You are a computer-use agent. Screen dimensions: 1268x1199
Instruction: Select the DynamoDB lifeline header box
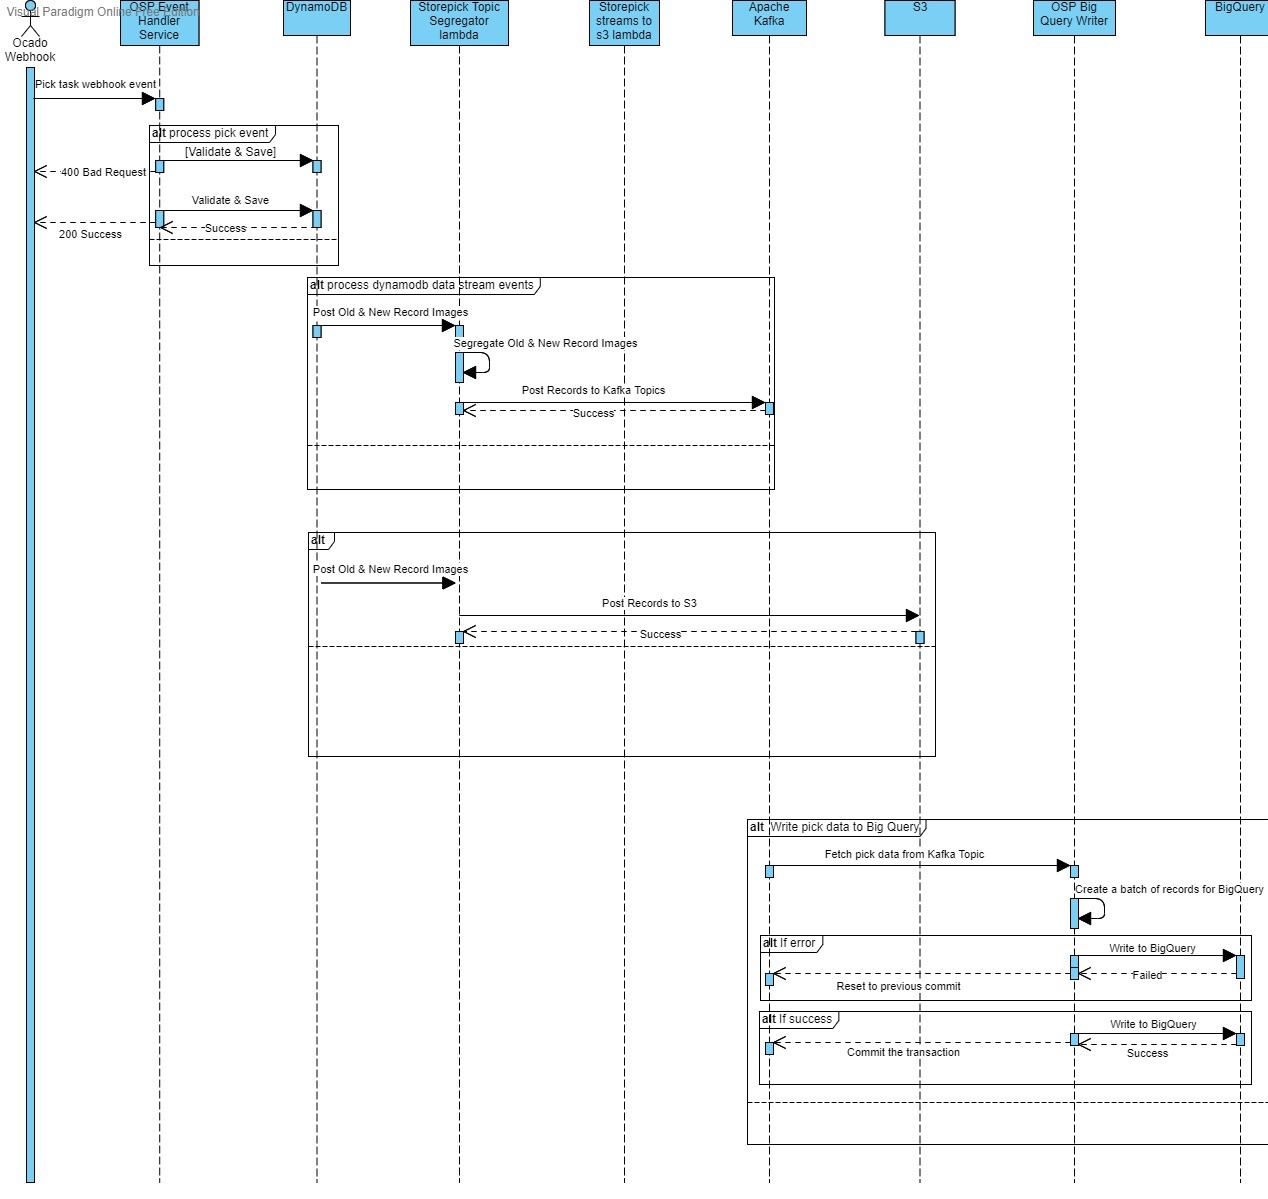pyautogui.click(x=317, y=17)
